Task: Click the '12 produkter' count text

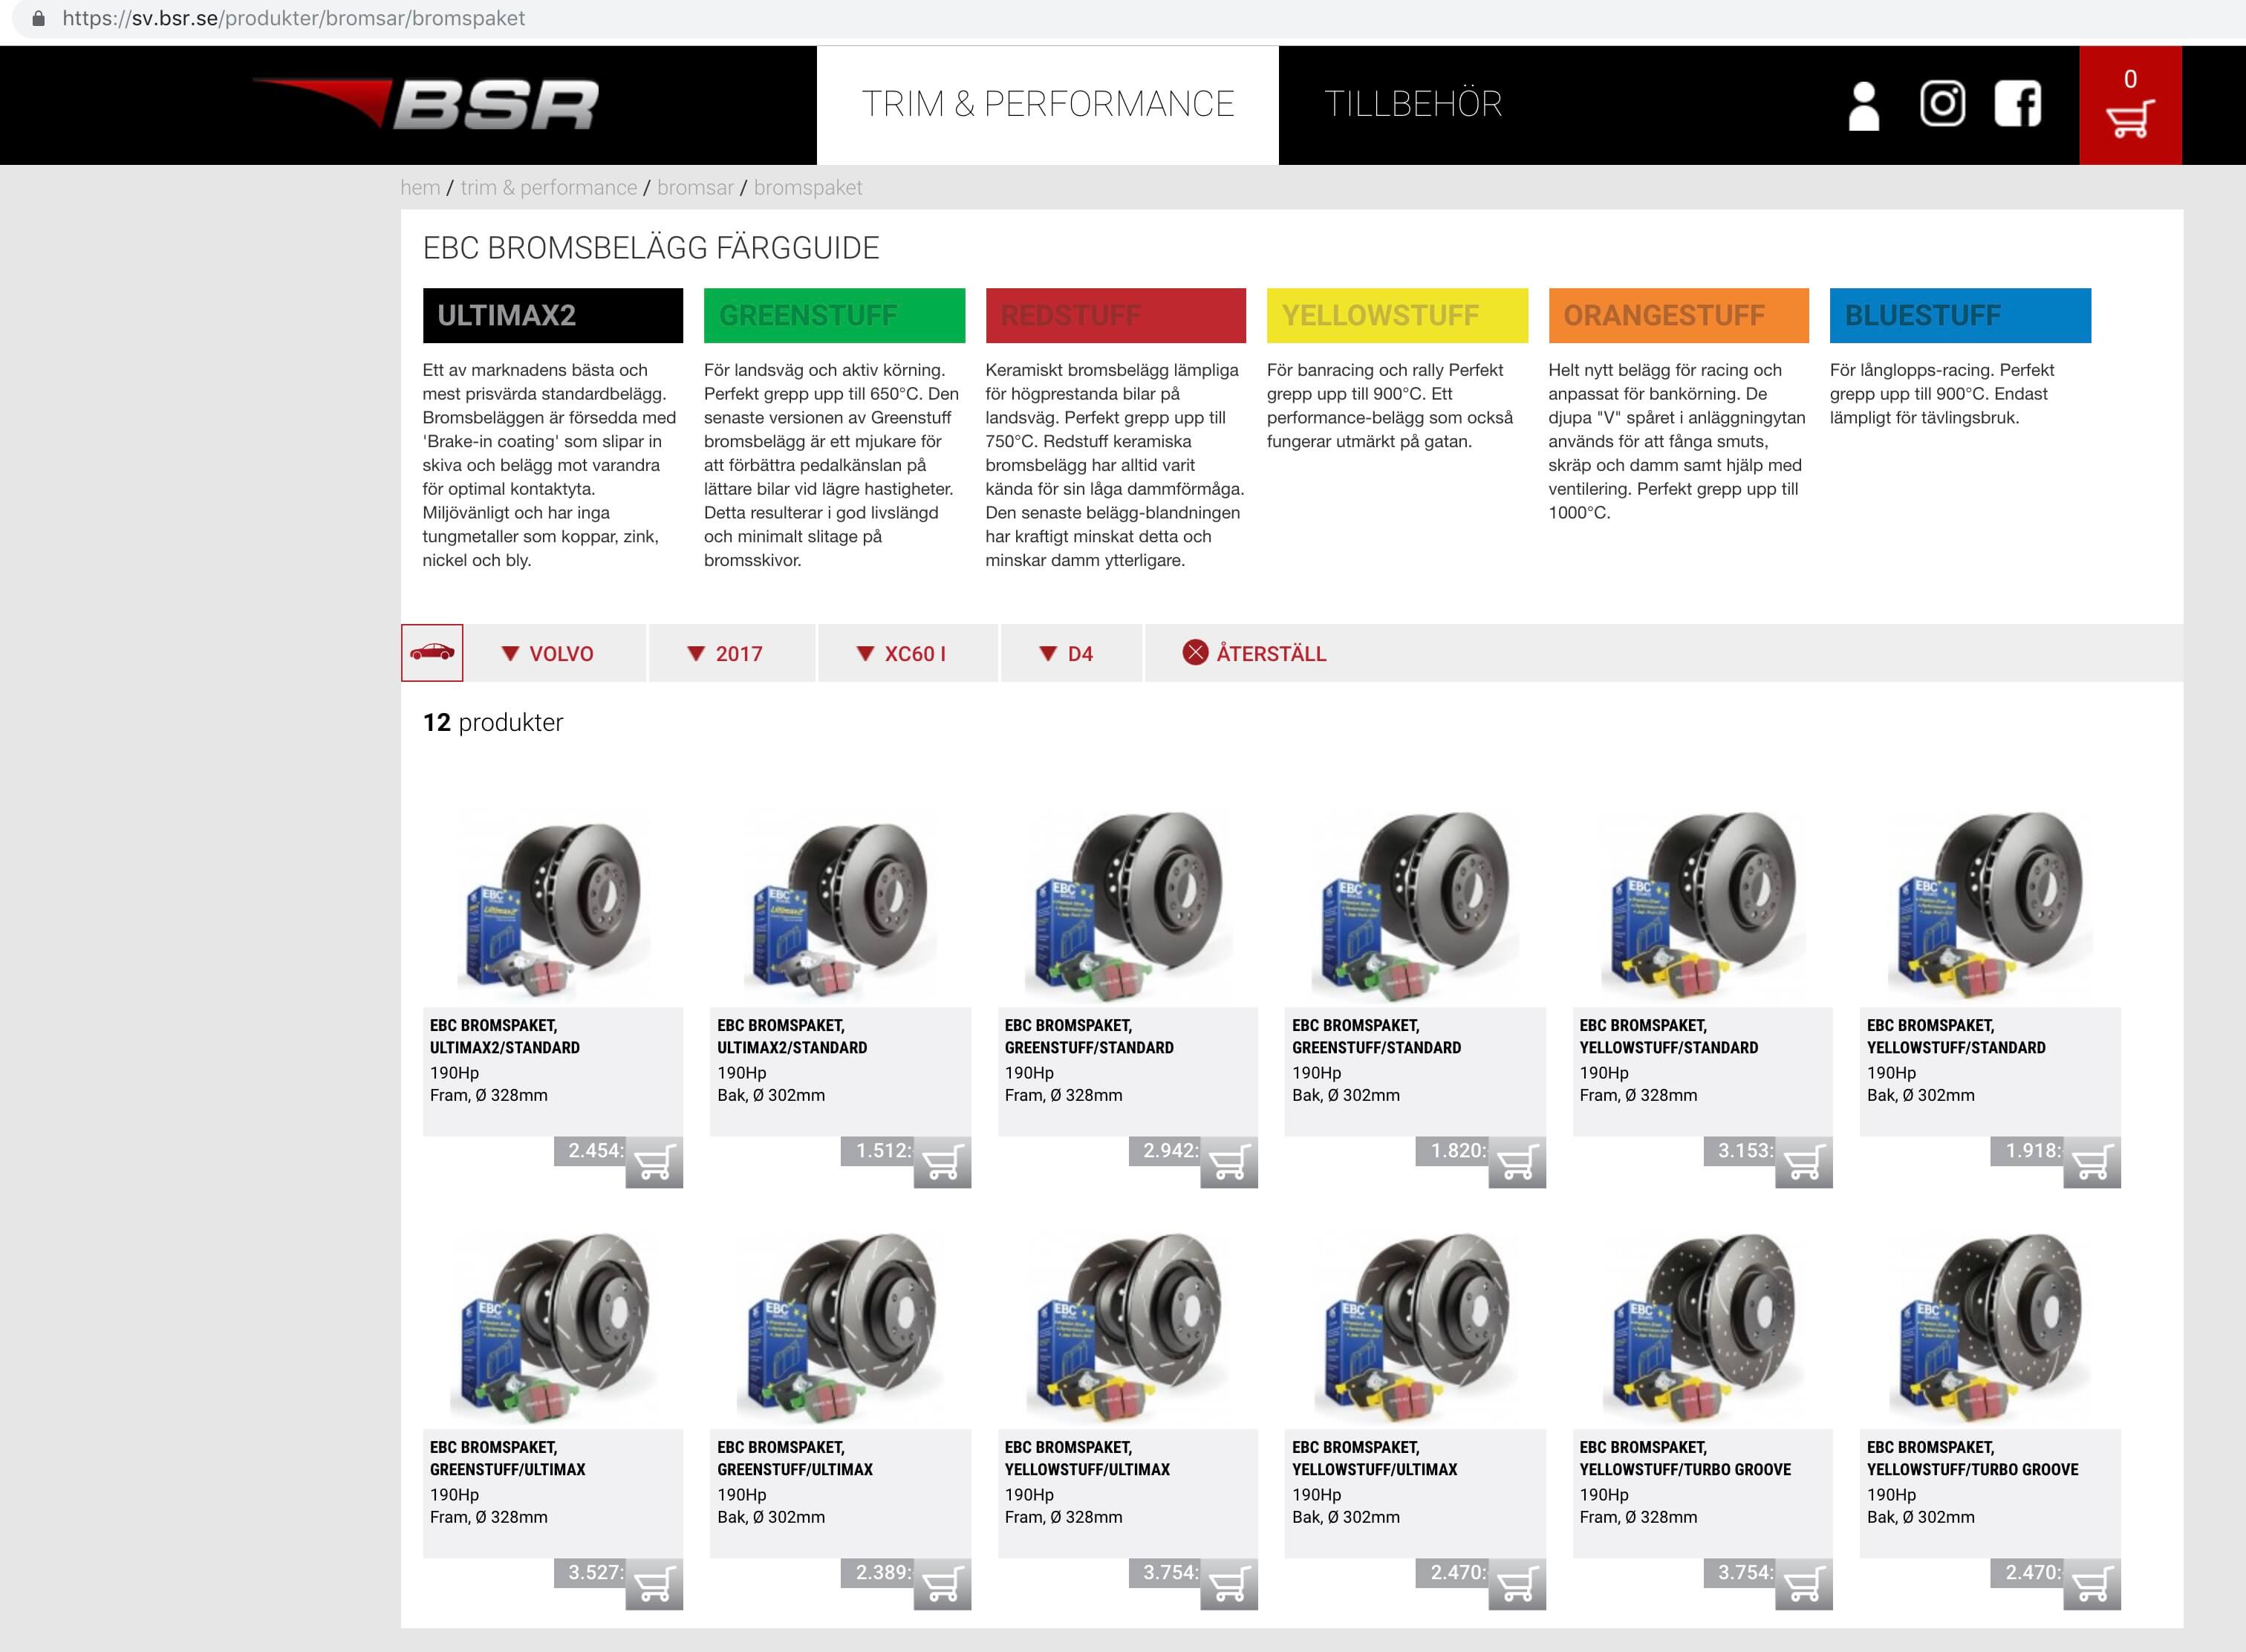Action: coord(493,722)
